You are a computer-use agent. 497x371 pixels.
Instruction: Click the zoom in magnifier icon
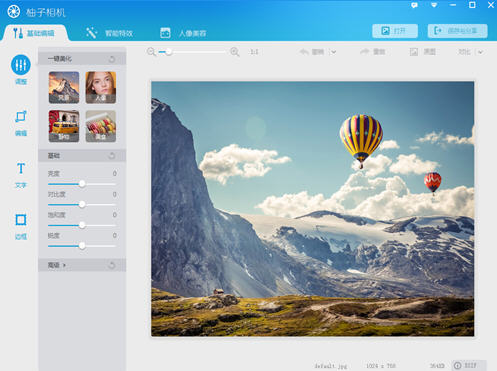(x=235, y=52)
